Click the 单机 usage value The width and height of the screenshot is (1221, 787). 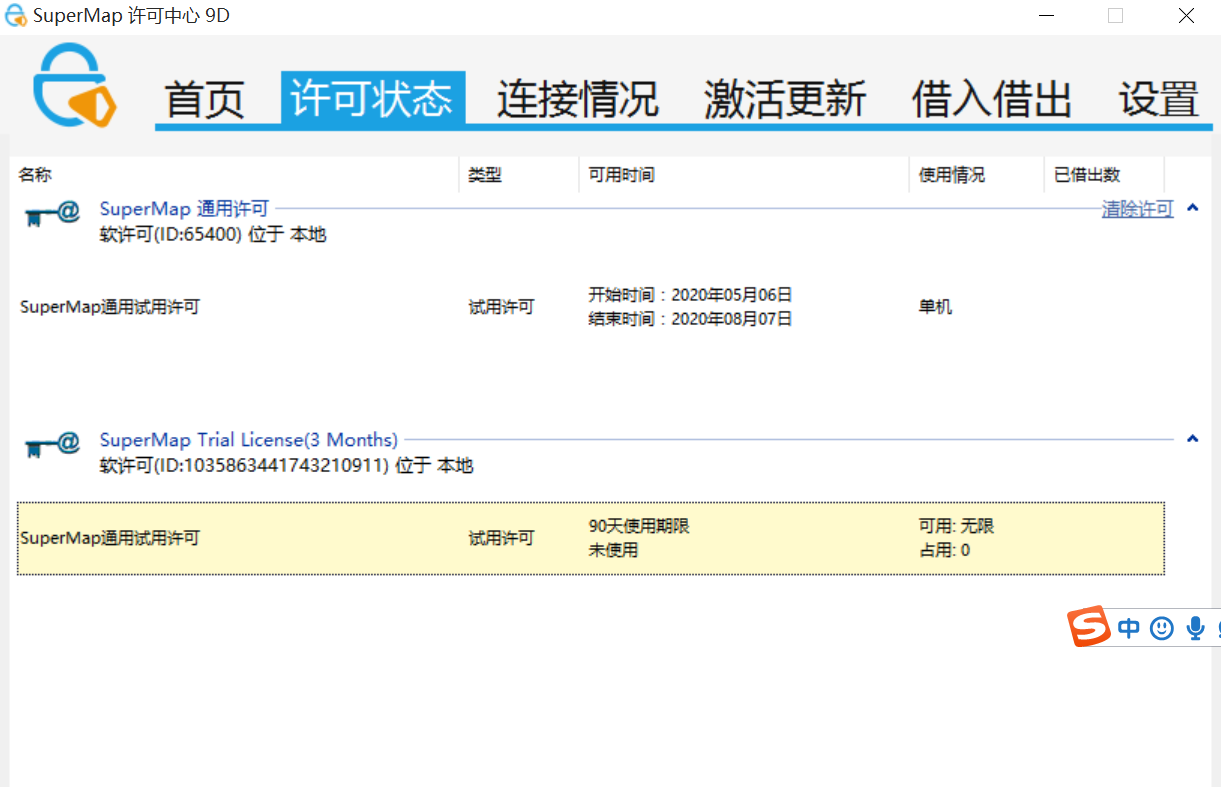click(x=935, y=307)
